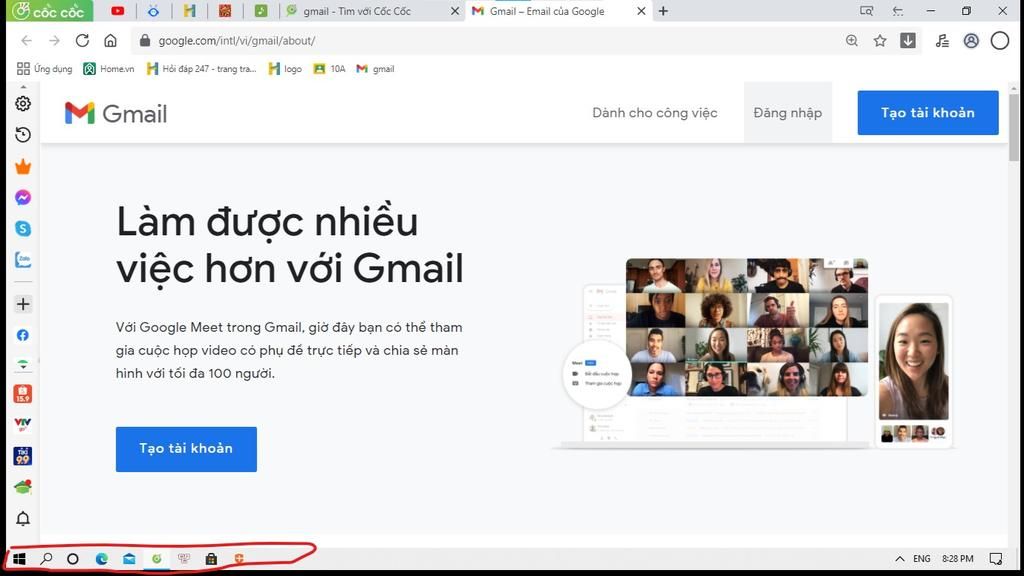Open Zalo in the sidebar
1024x576 pixels.
(23, 260)
